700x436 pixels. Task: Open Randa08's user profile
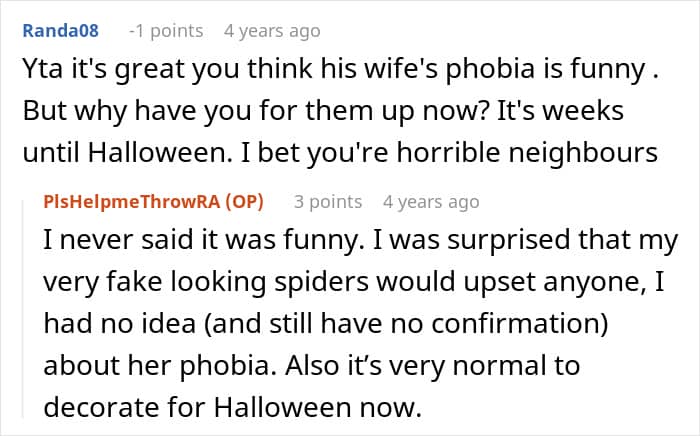(x=58, y=31)
